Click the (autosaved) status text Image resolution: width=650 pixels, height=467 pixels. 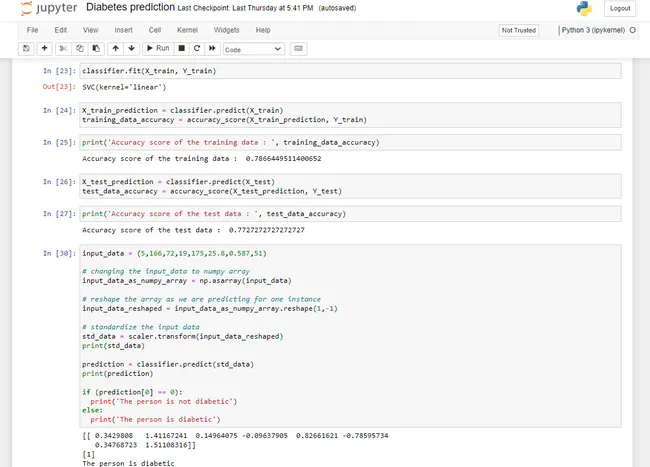337,8
